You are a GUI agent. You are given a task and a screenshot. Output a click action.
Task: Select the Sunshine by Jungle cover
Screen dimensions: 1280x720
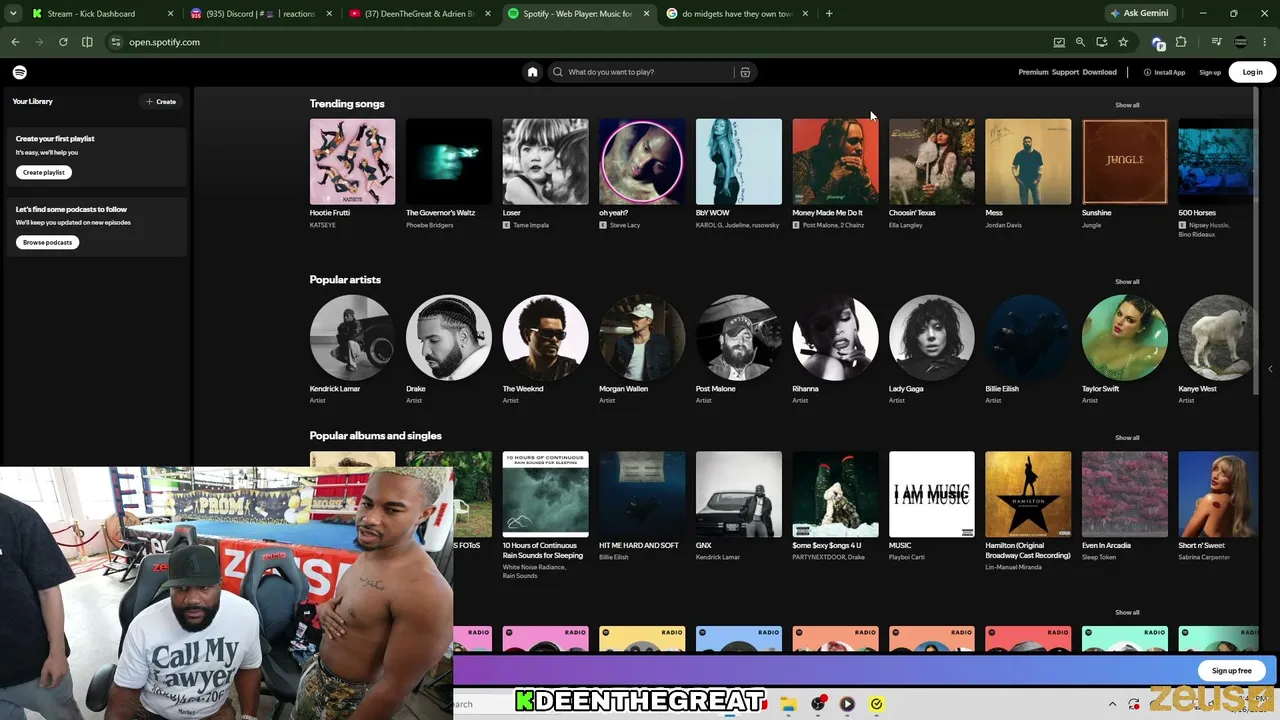click(1124, 162)
